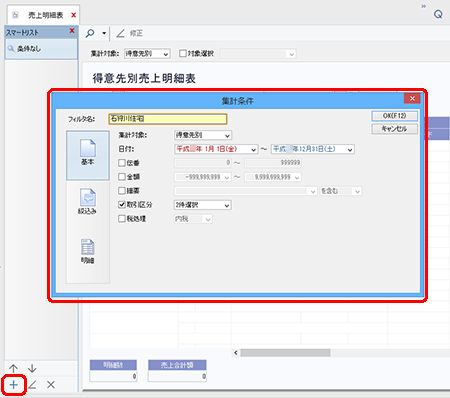The image size is (450, 398).
Task: Move smart list item up with up arrow
Action: coord(13,368)
